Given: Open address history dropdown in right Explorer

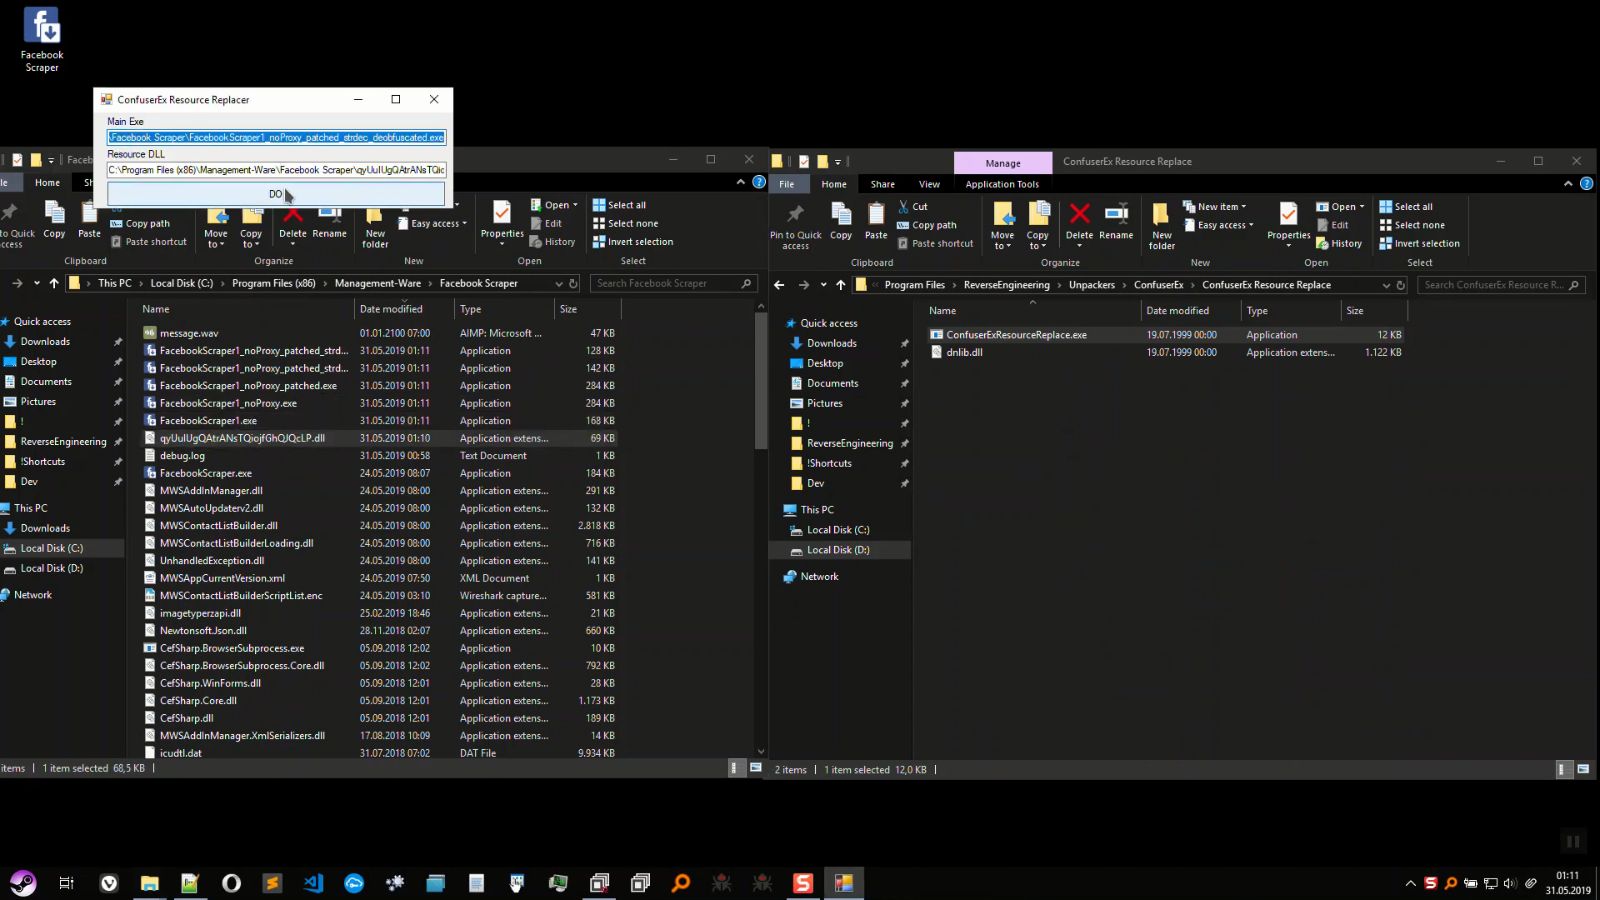Looking at the screenshot, I should (1386, 285).
